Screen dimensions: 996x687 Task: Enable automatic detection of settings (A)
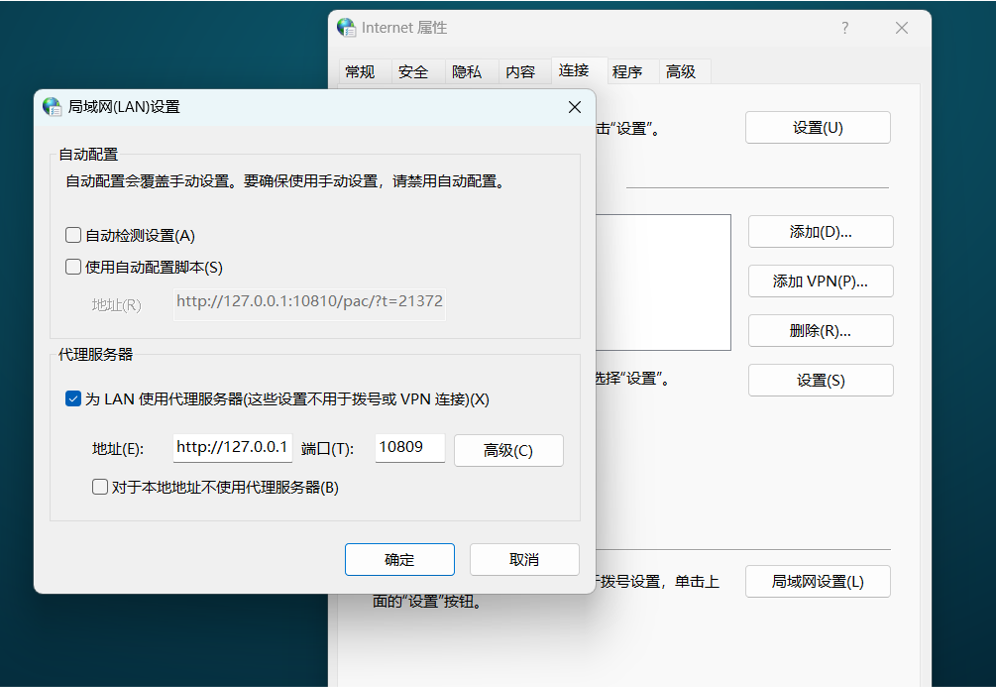click(x=73, y=236)
